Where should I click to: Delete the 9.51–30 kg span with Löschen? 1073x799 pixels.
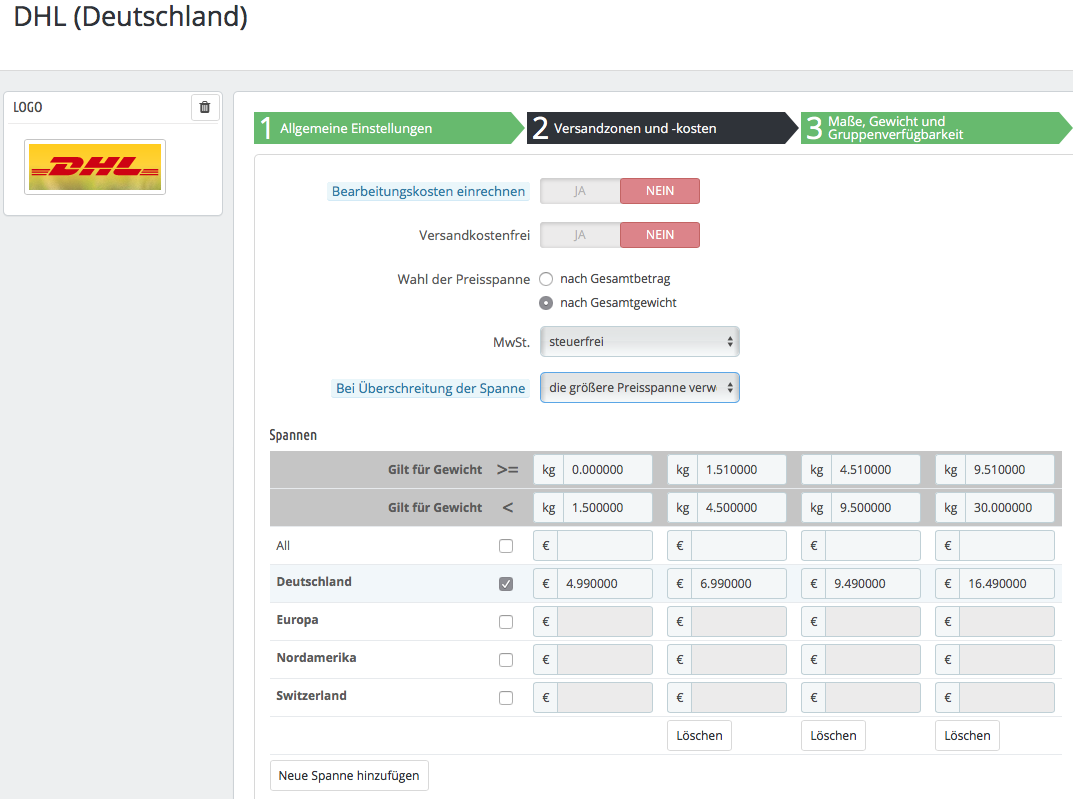[x=968, y=735]
